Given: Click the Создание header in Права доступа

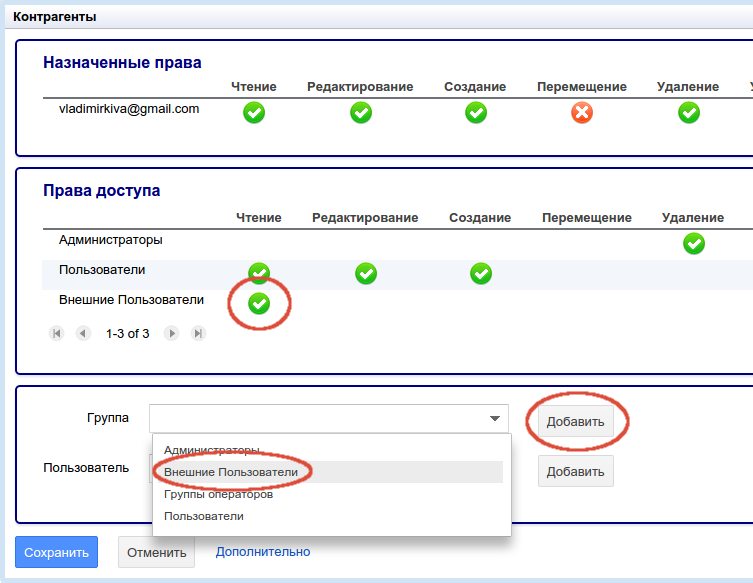Looking at the screenshot, I should [480, 218].
